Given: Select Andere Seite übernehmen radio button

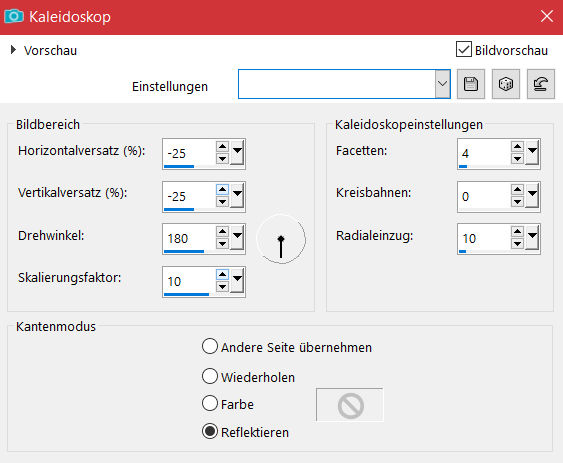Looking at the screenshot, I should coord(210,347).
